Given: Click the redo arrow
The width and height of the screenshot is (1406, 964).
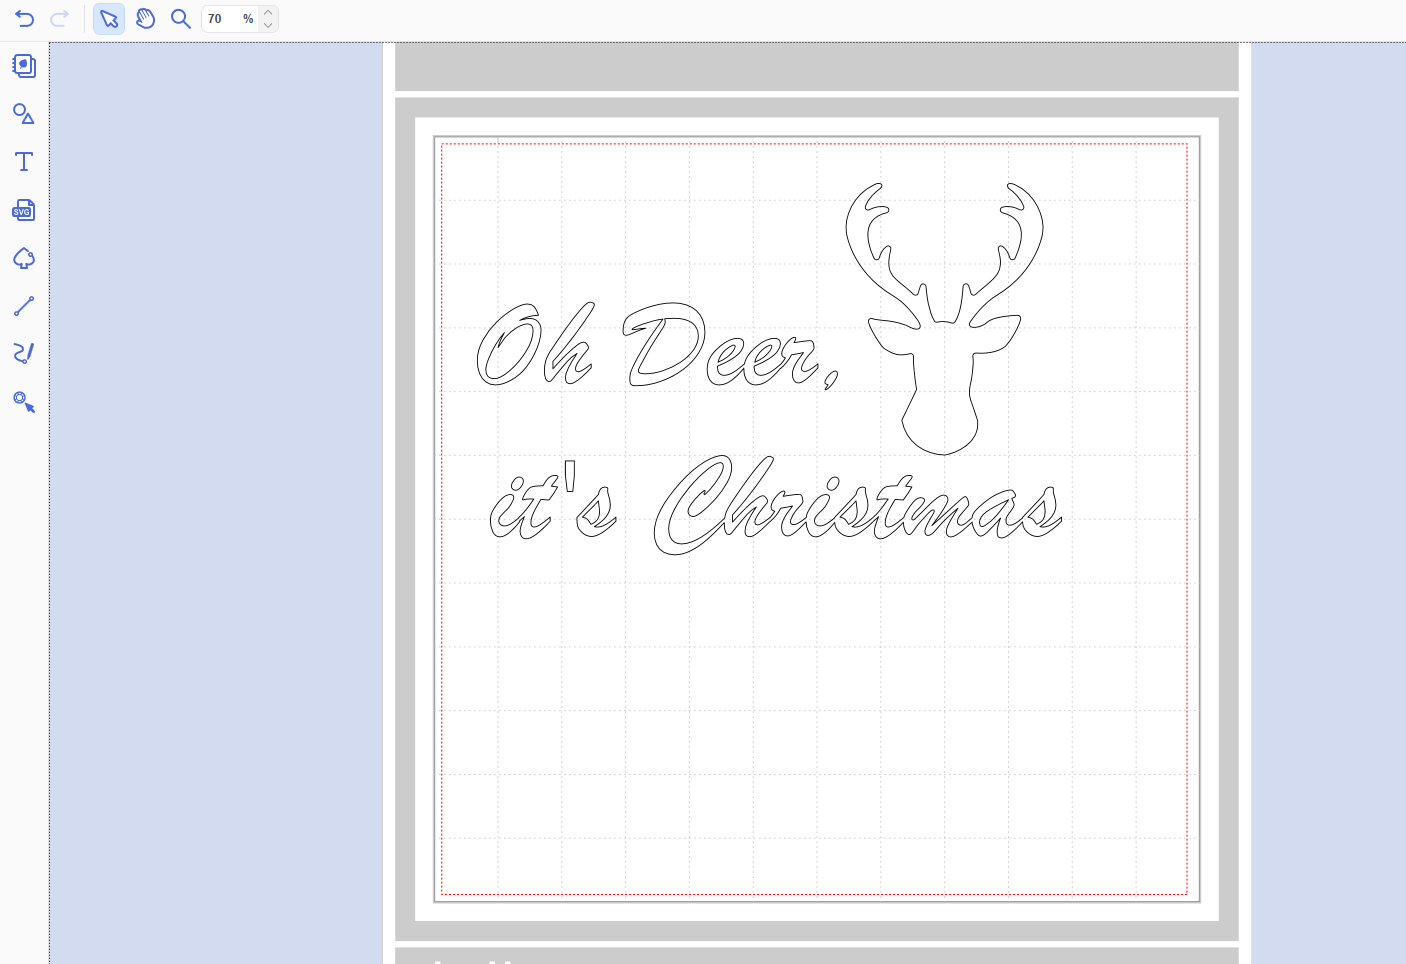Looking at the screenshot, I should pyautogui.click(x=60, y=19).
